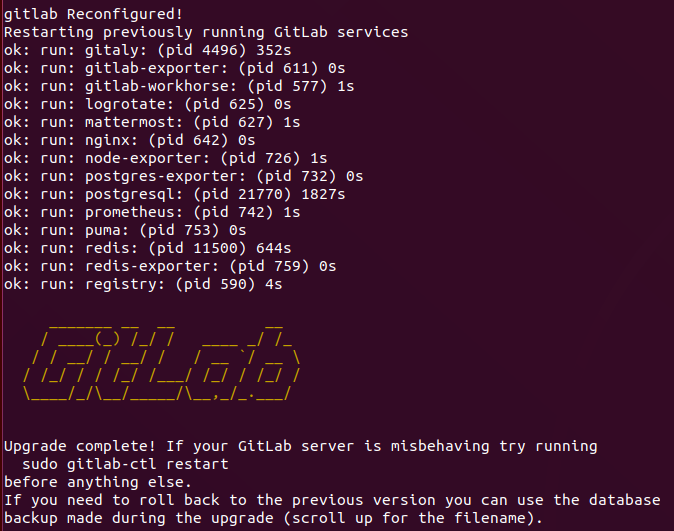The width and height of the screenshot is (674, 531).
Task: Click the postgresql pid 21770 line
Action: click(x=175, y=195)
